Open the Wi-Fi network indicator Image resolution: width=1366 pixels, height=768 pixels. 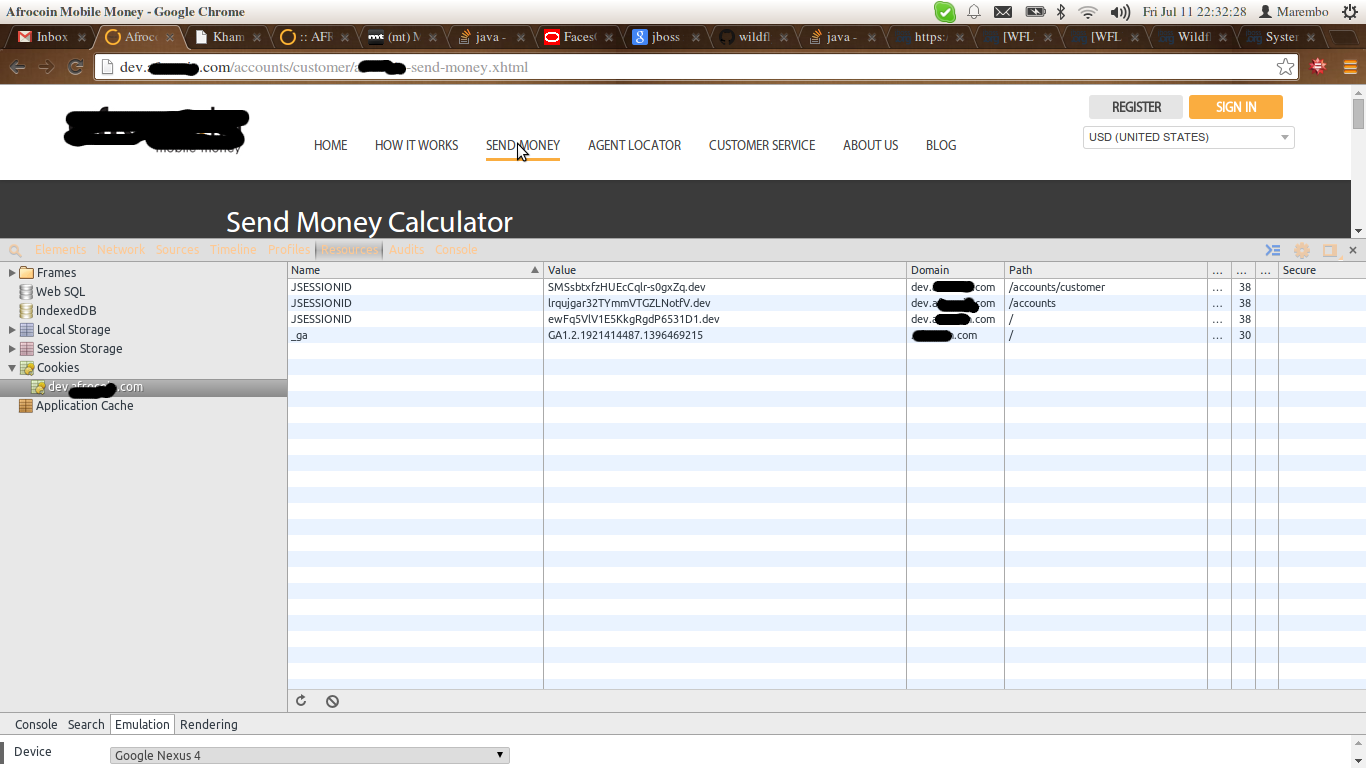1088,12
